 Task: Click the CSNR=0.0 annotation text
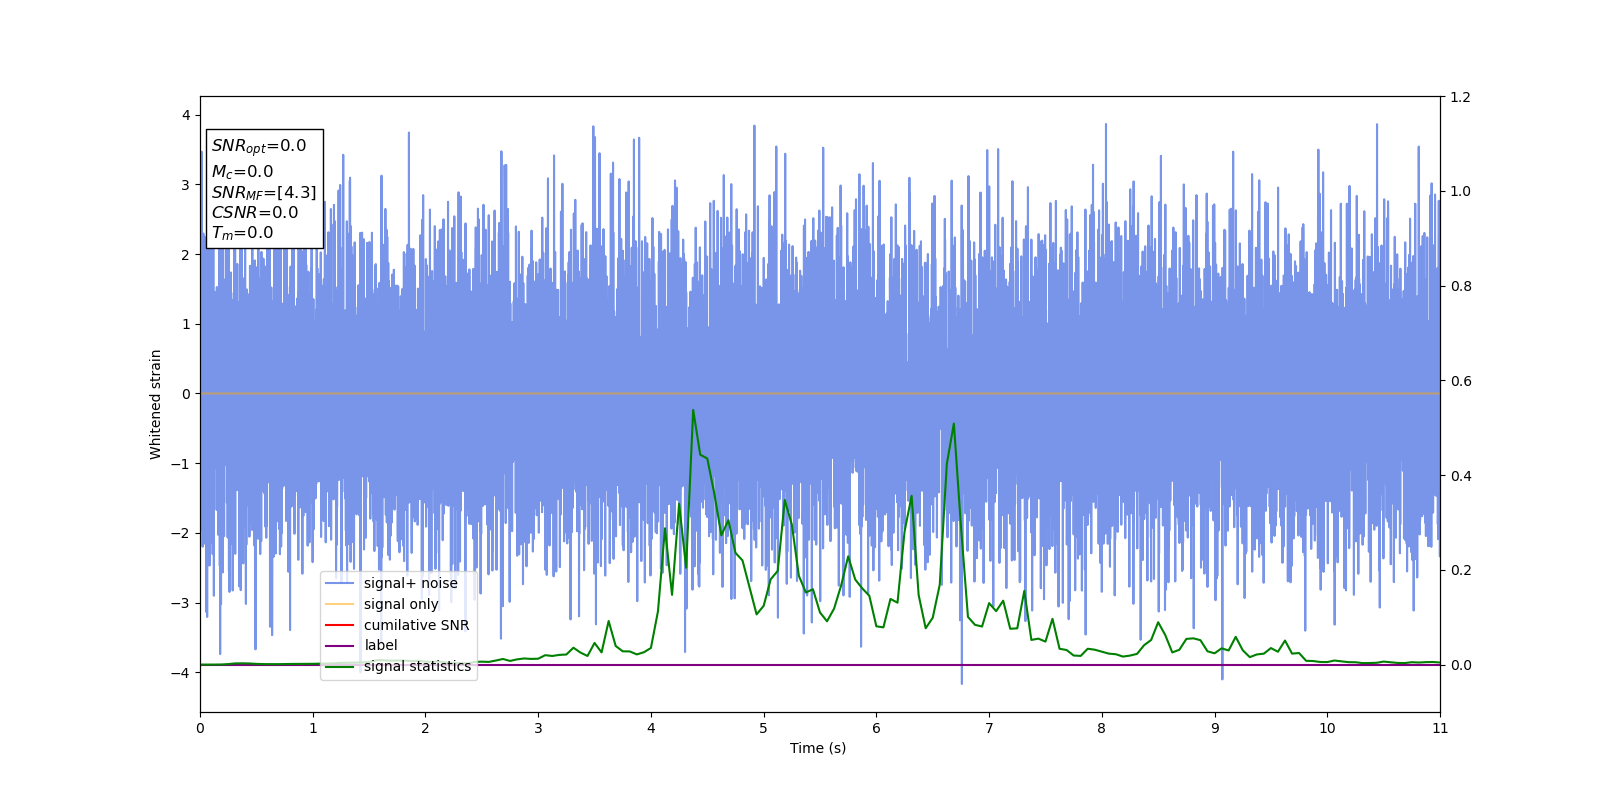click(x=255, y=212)
